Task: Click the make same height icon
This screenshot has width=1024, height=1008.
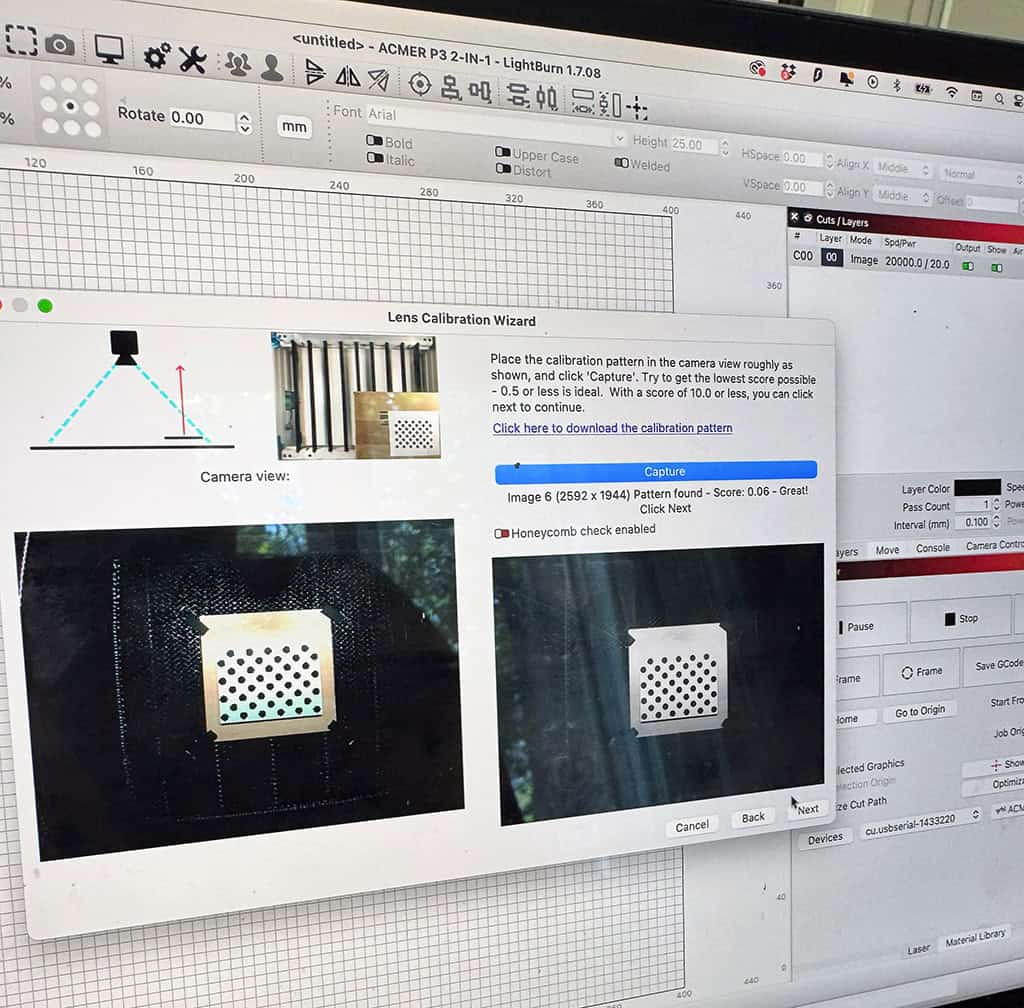Action: point(611,104)
